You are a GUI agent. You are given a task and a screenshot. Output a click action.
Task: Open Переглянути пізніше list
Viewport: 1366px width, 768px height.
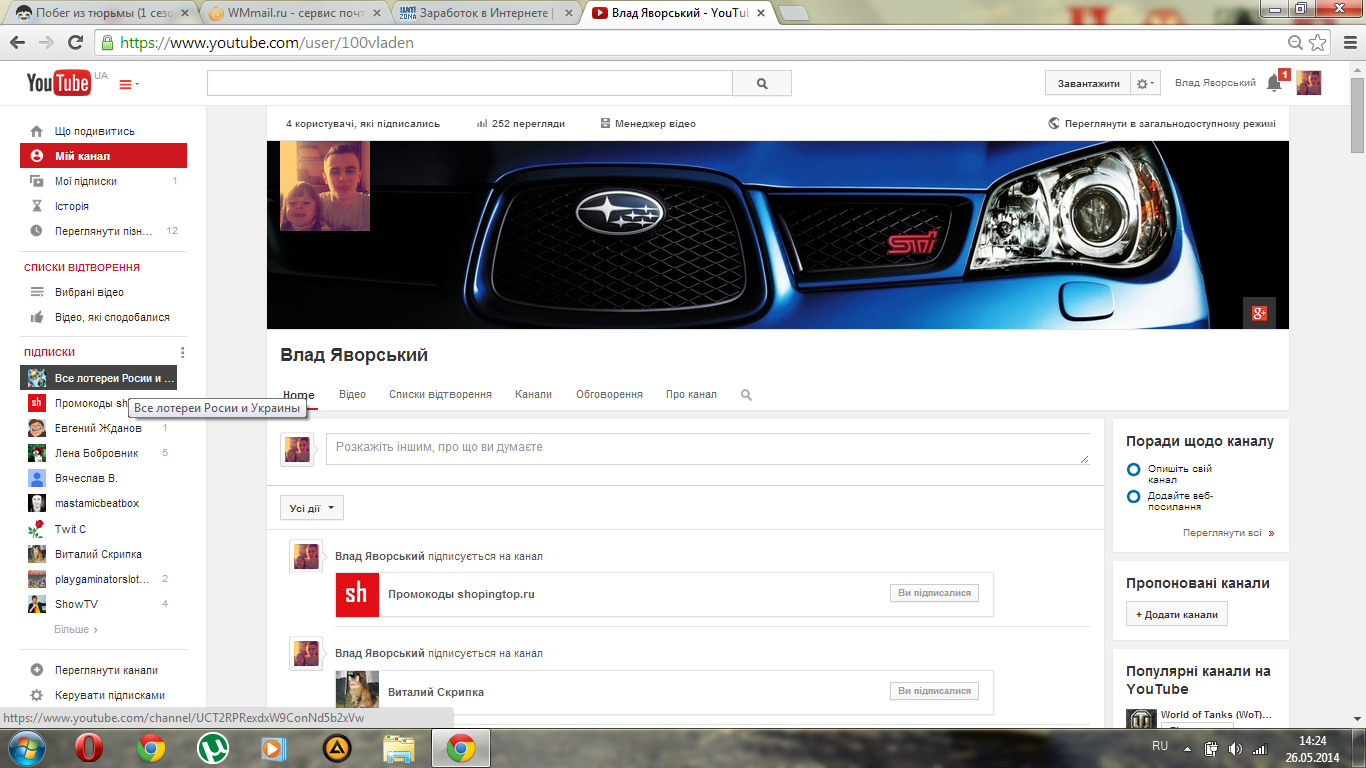(x=103, y=231)
